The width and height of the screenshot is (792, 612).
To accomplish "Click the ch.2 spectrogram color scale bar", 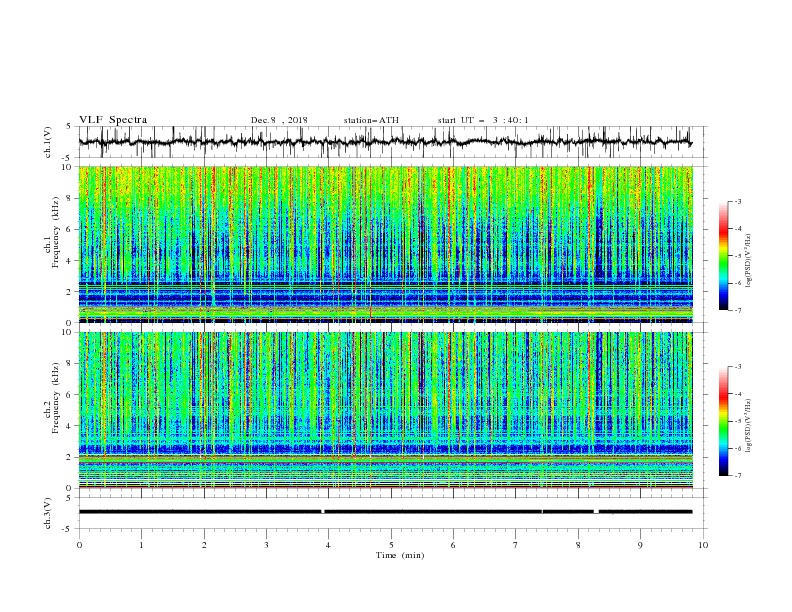I will coord(723,421).
